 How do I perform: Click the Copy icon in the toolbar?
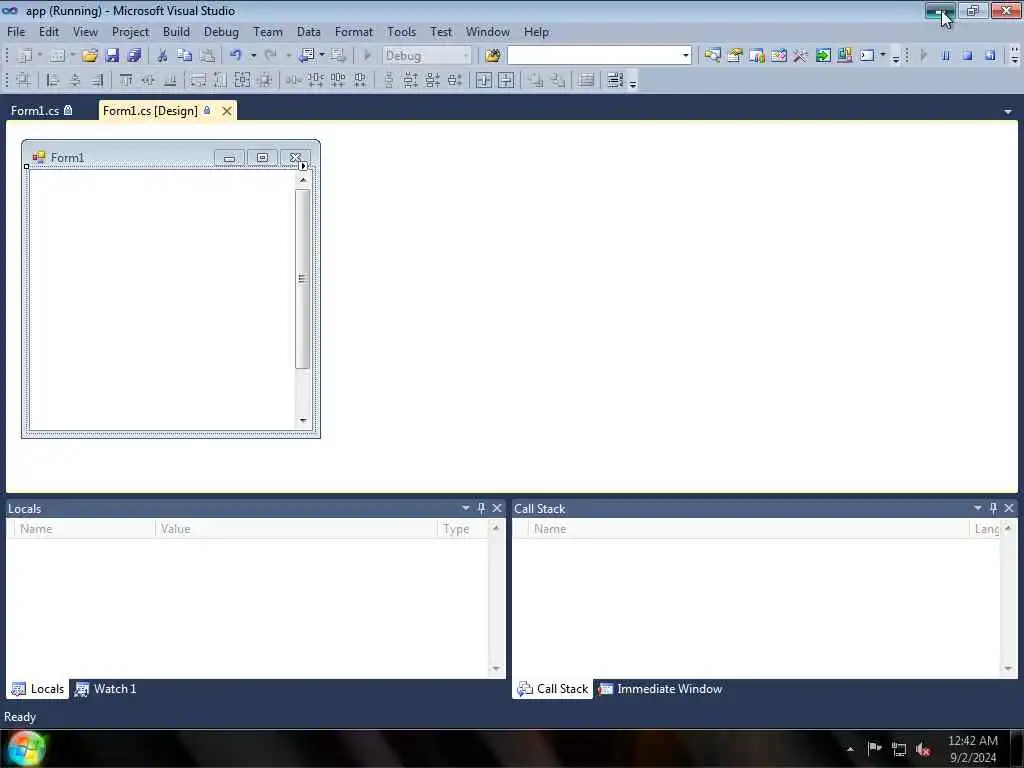[x=185, y=56]
